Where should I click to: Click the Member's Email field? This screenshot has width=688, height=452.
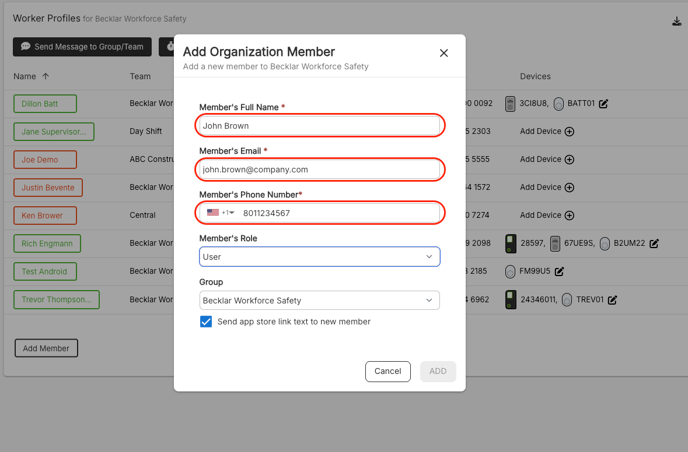(319, 169)
